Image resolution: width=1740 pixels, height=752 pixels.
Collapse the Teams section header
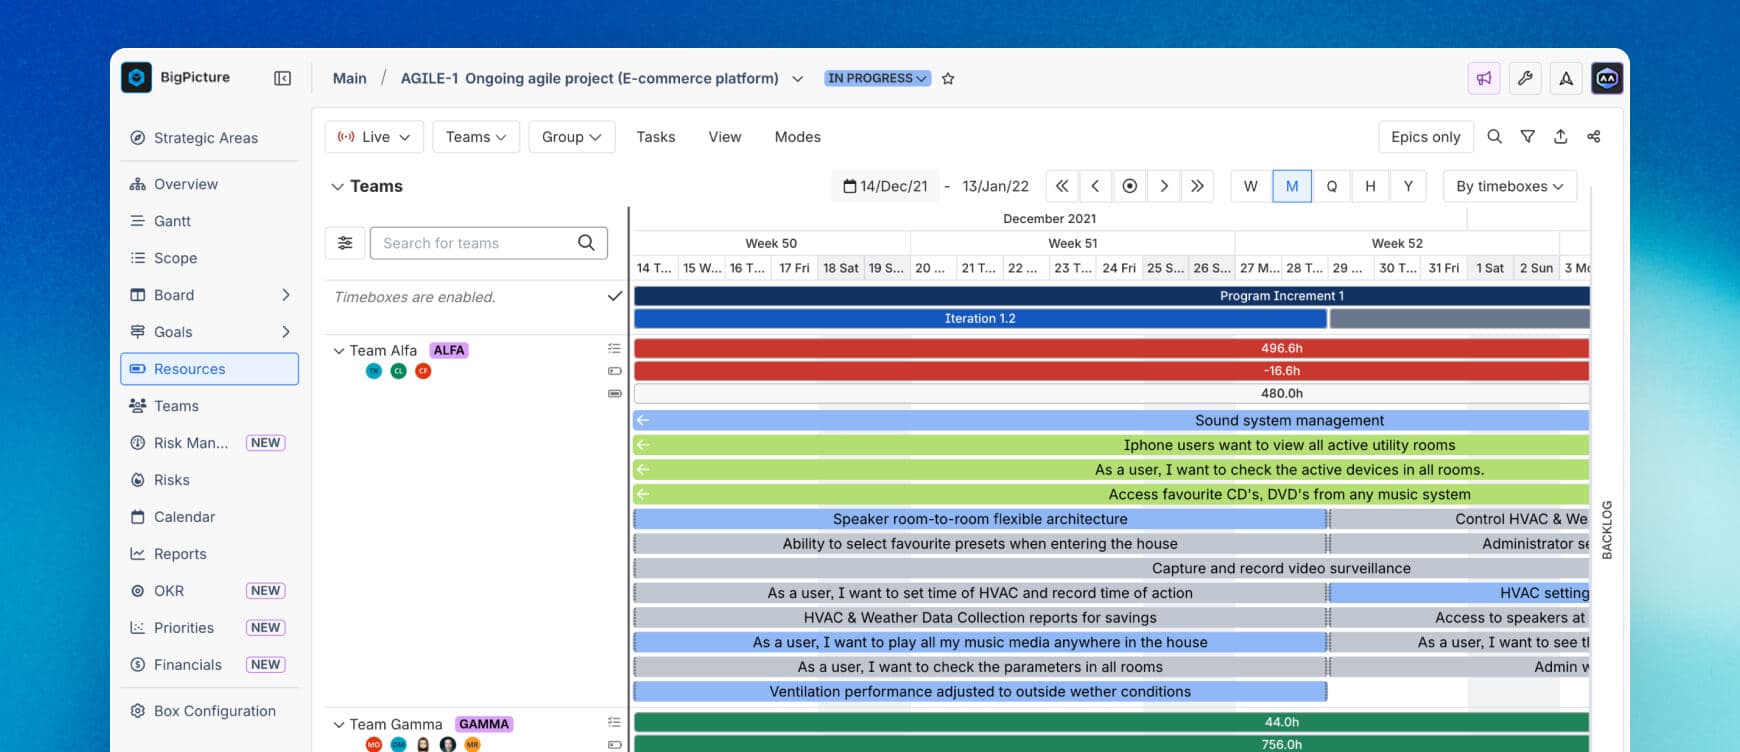338,186
